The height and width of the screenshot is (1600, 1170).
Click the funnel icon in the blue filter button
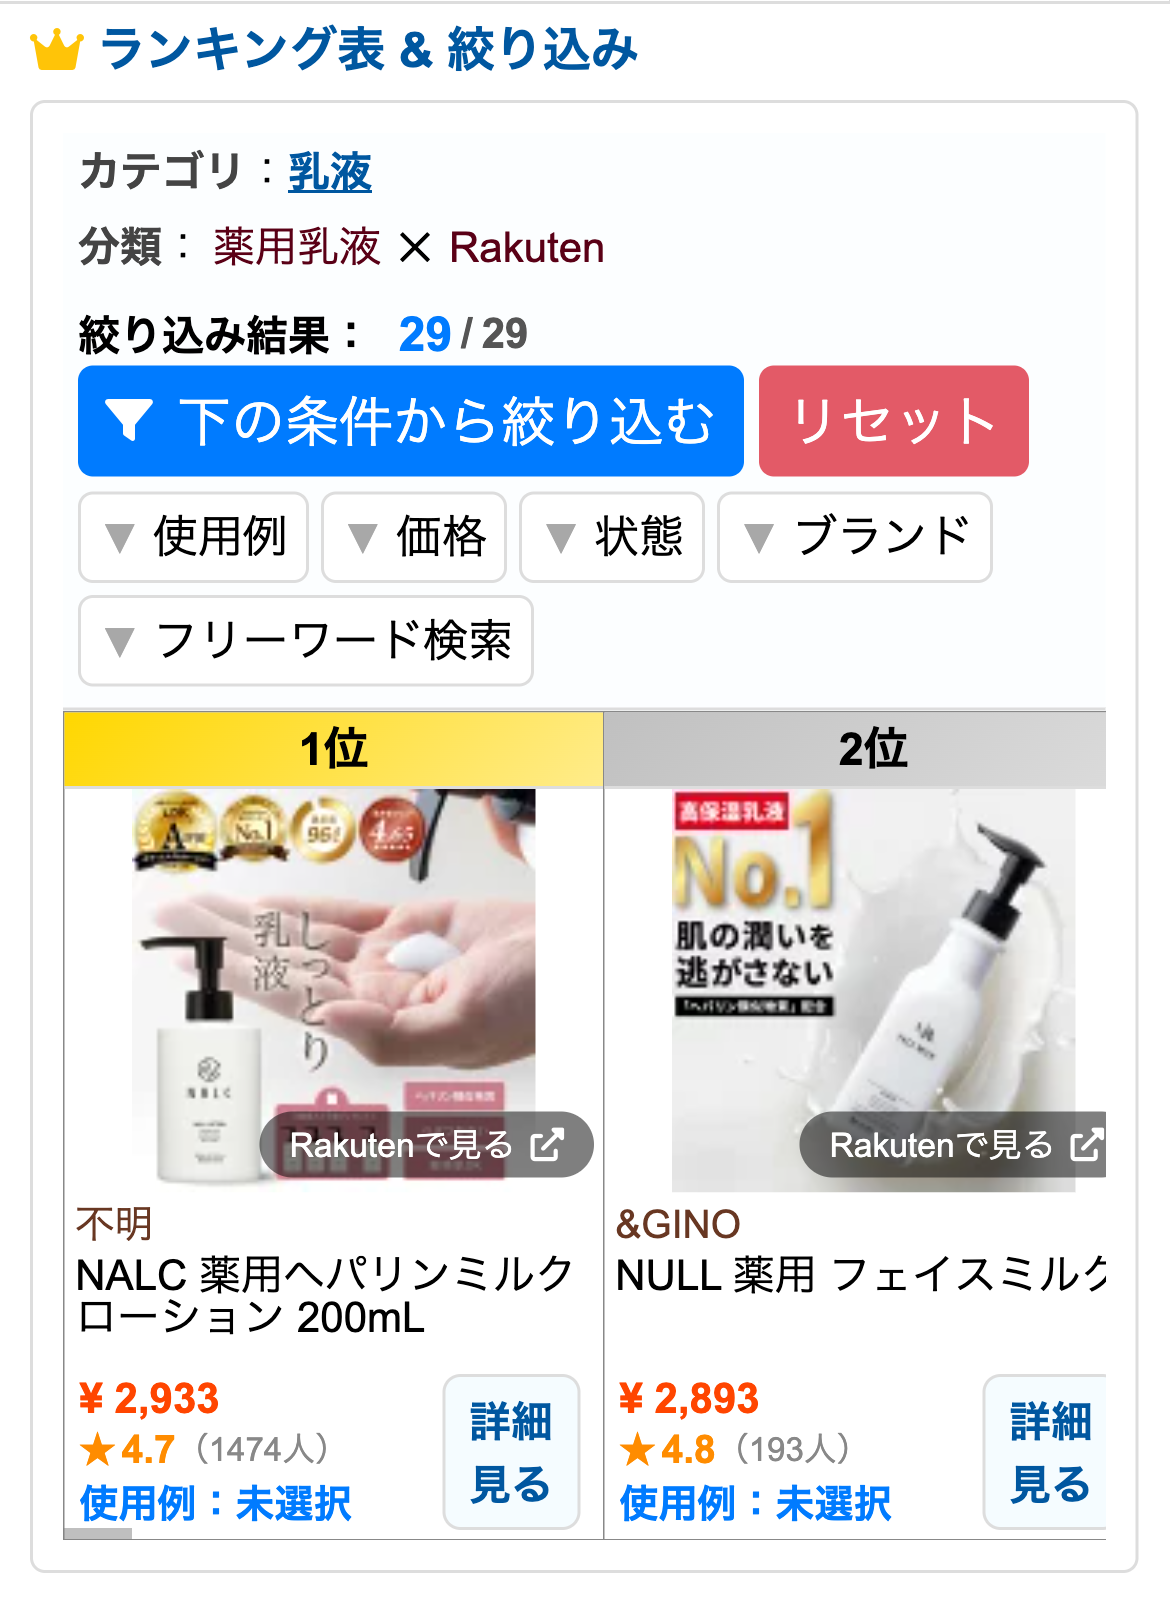coord(129,419)
